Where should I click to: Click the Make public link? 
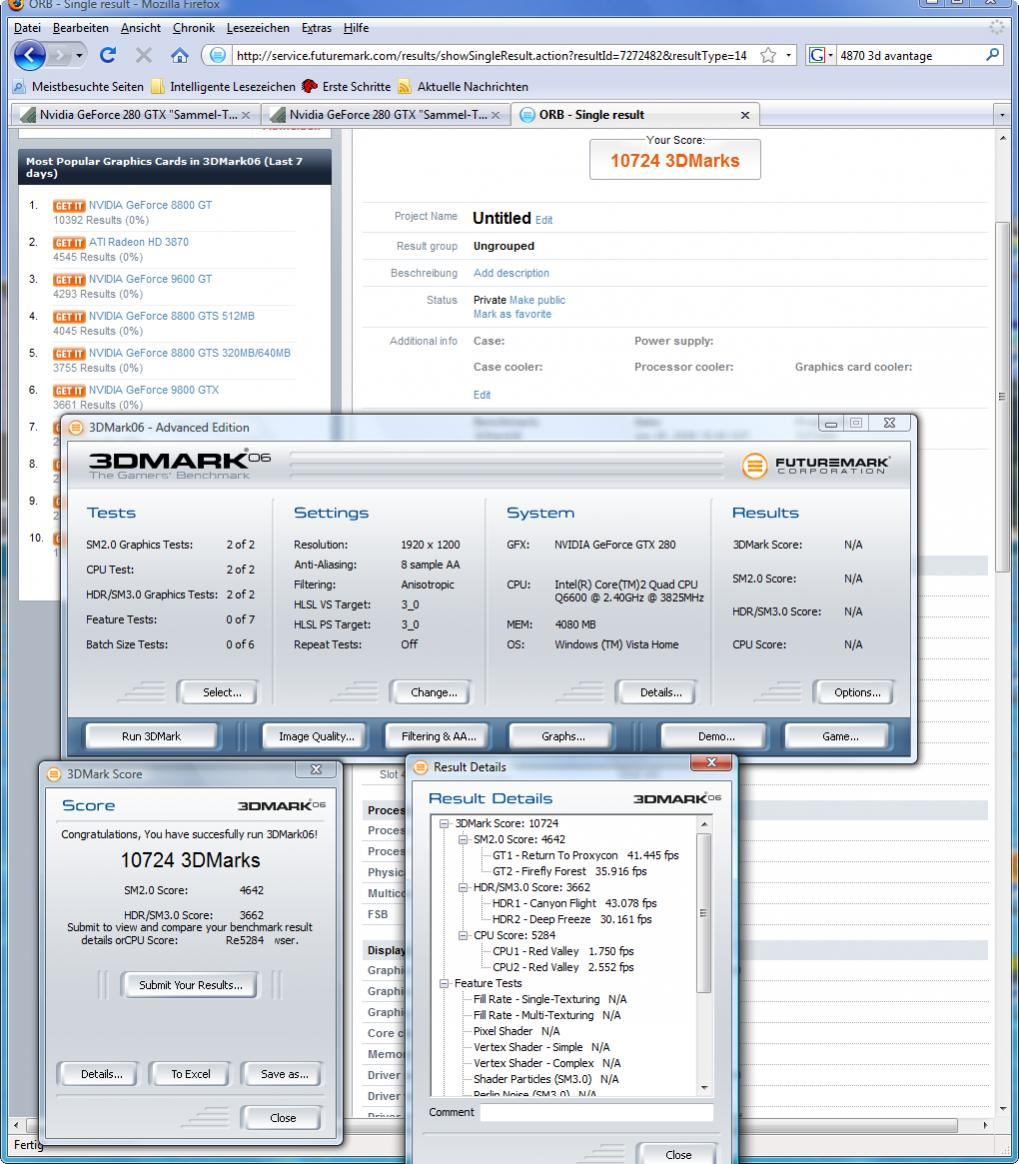click(537, 300)
